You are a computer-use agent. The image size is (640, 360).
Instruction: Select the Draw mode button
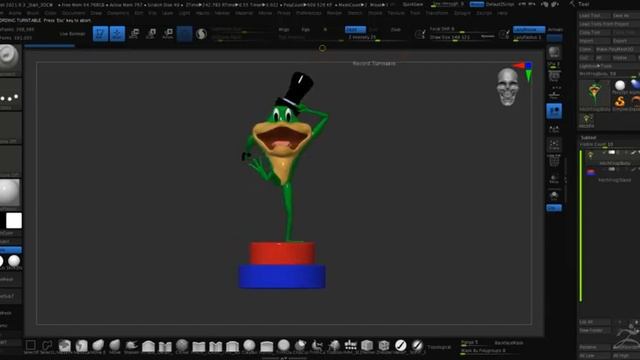click(117, 33)
